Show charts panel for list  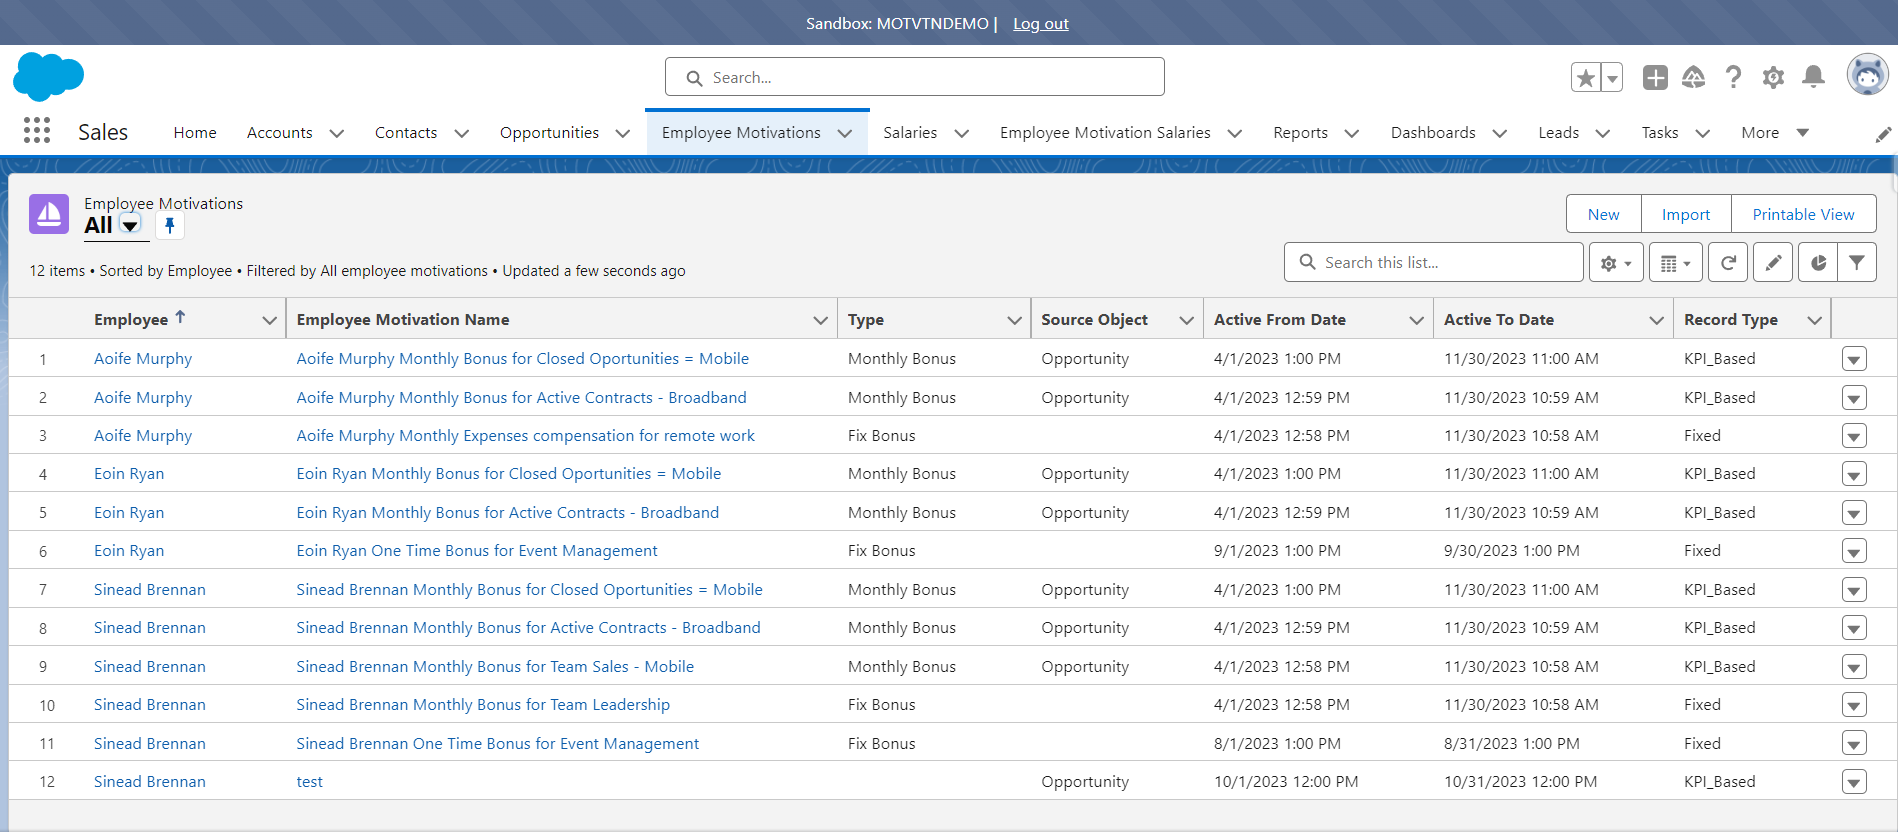[x=1818, y=262]
